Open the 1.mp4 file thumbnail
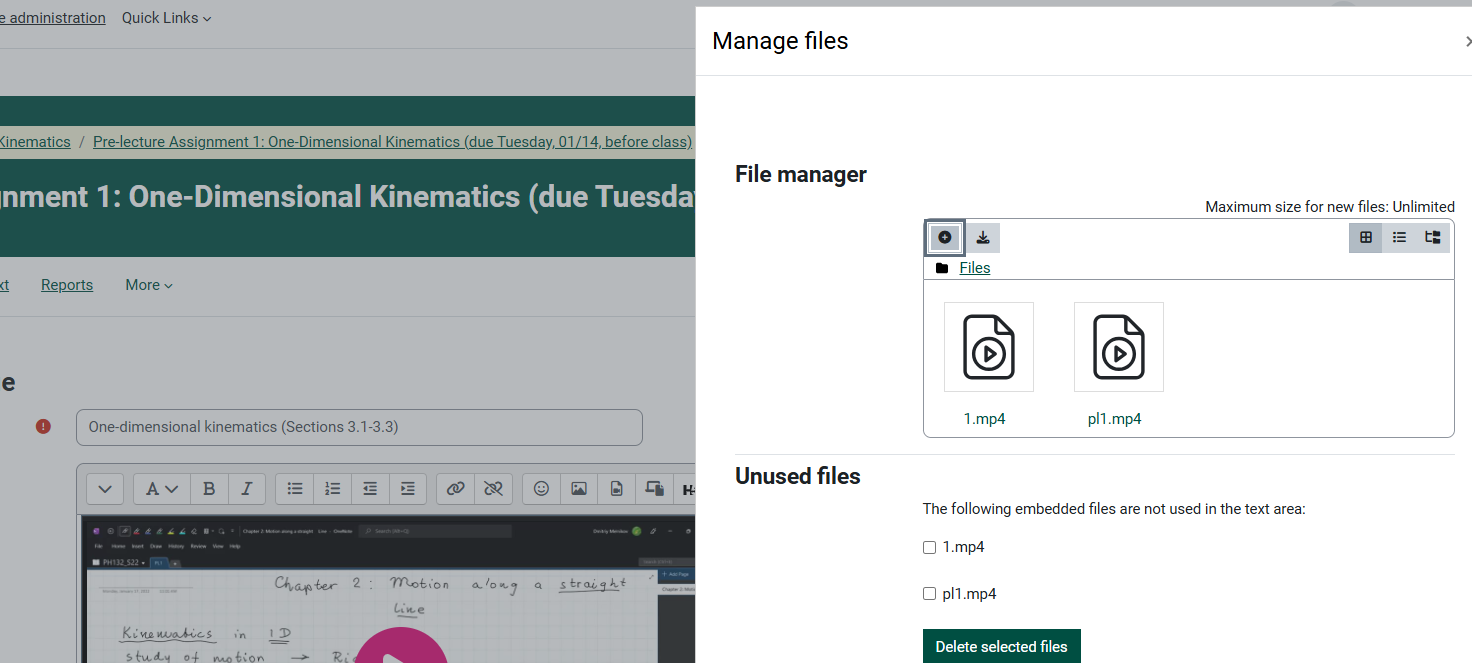 coord(988,347)
